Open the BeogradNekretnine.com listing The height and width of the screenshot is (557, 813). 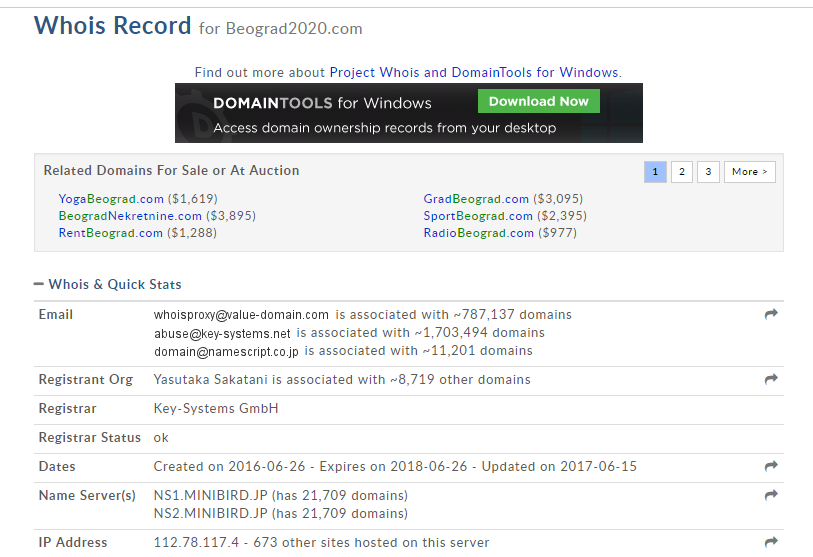pos(130,216)
